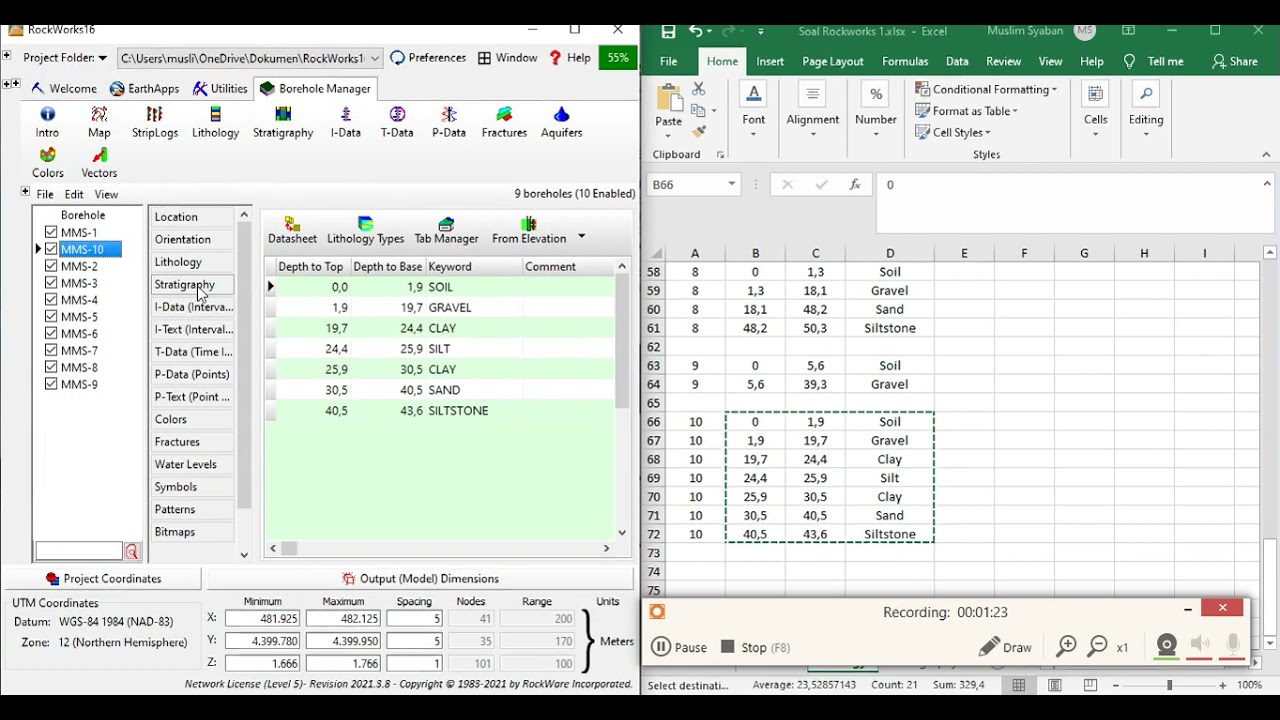
Task: Click the recorder webcam icon
Action: 1166,646
